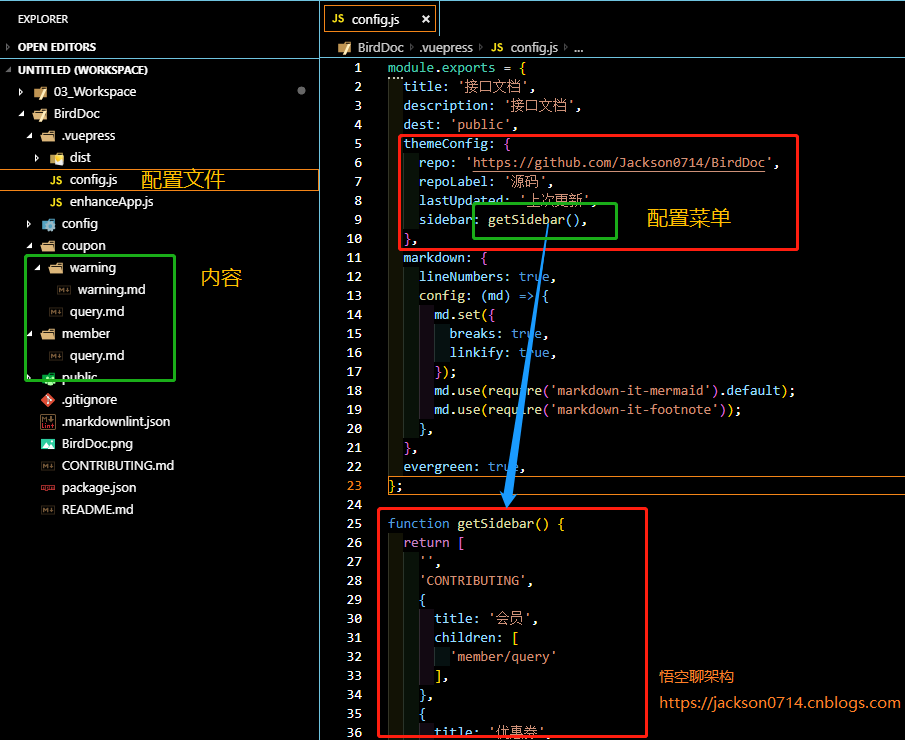The width and height of the screenshot is (905, 740).
Task: Open BirdDoc.png from the file tree
Action: click(97, 444)
